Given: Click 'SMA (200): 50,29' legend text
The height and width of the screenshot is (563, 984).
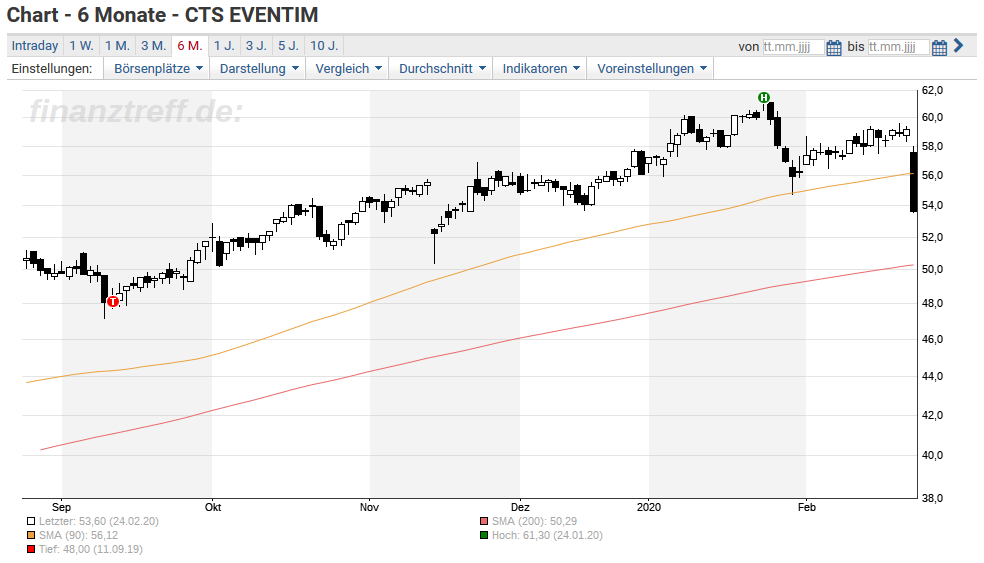Looking at the screenshot, I should point(534,521).
